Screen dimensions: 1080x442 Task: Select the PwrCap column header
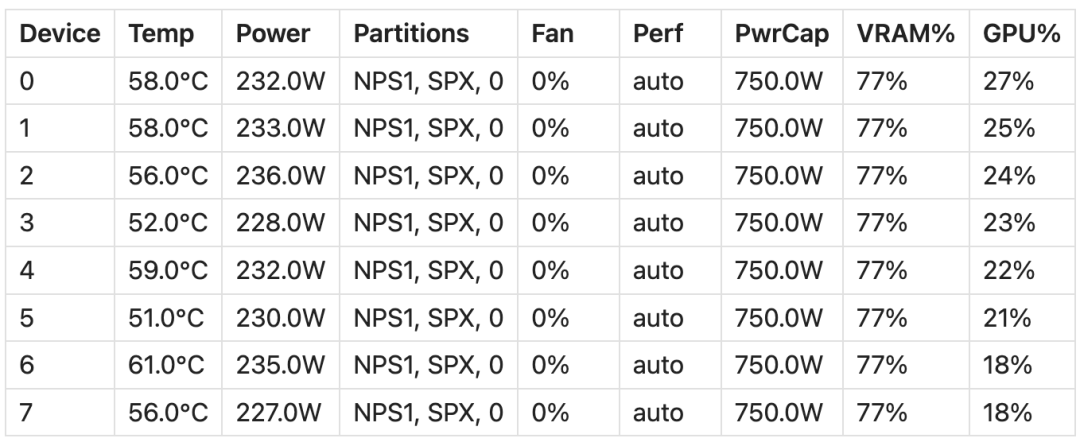[782, 34]
